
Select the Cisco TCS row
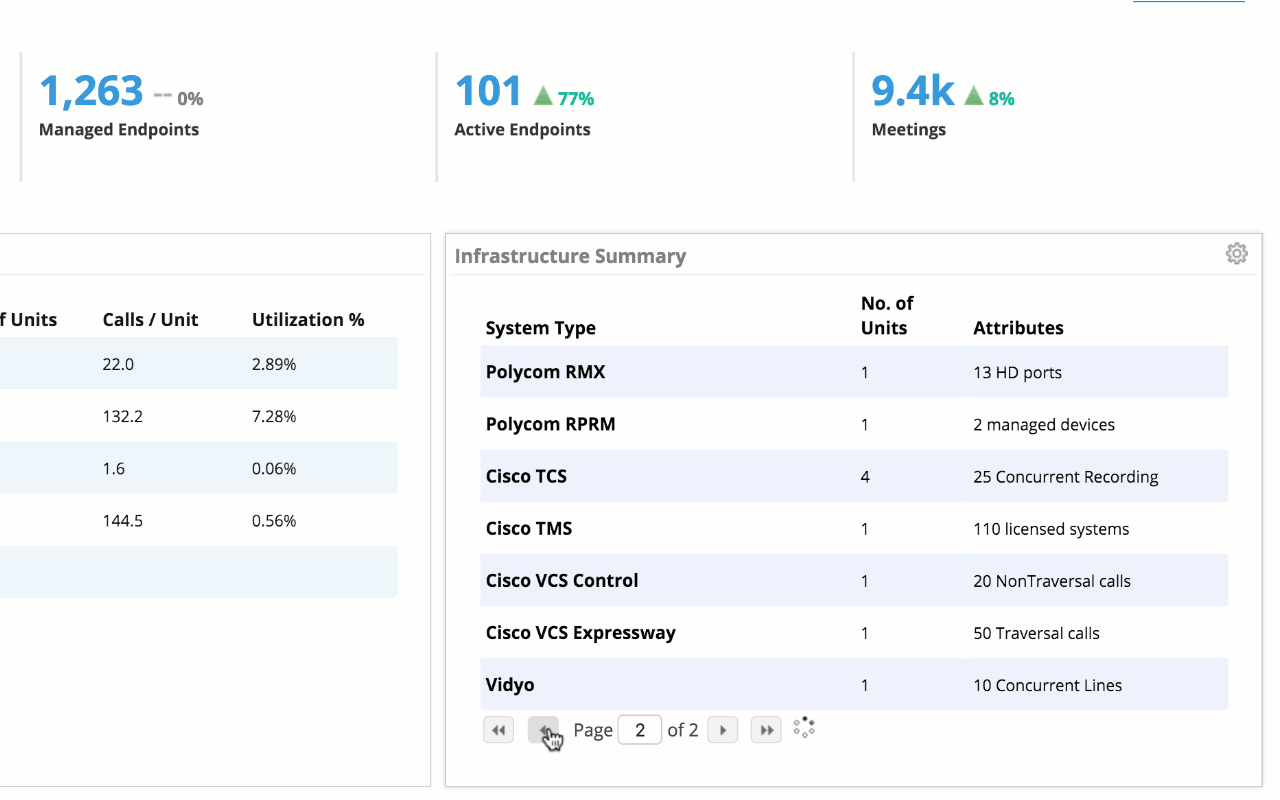(x=854, y=476)
